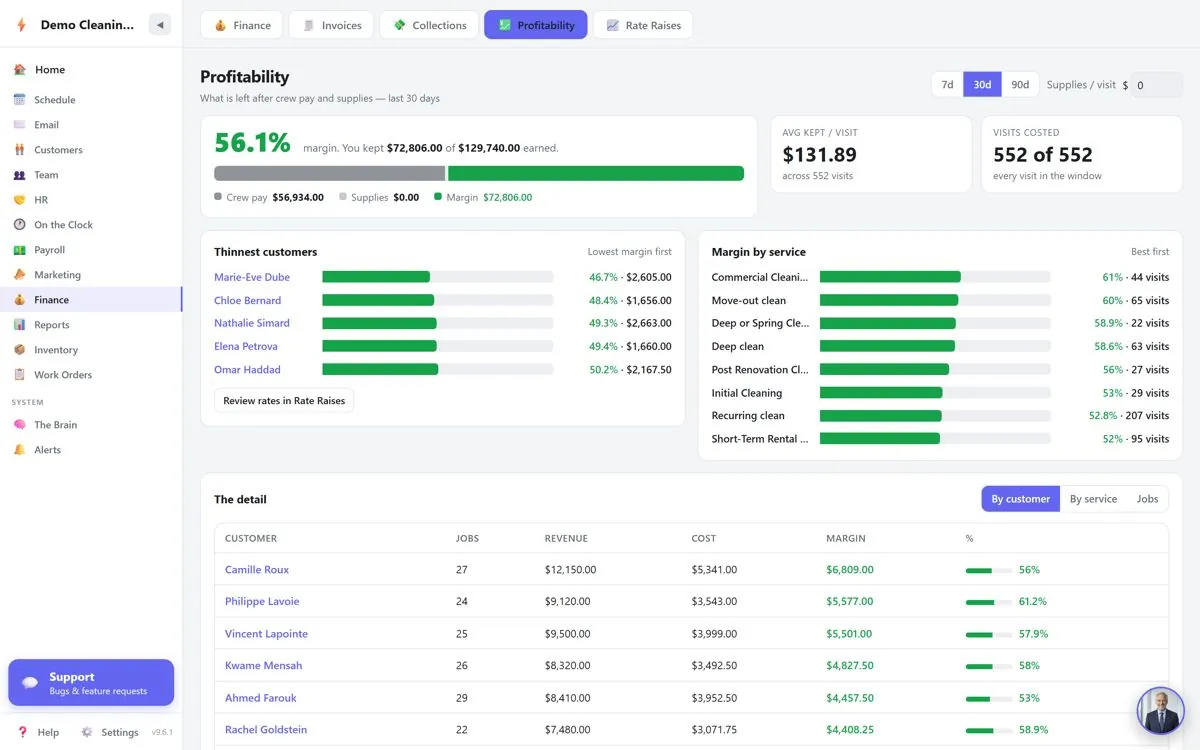Click the Email envelope icon
Viewport: 1200px width, 750px height.
20,125
